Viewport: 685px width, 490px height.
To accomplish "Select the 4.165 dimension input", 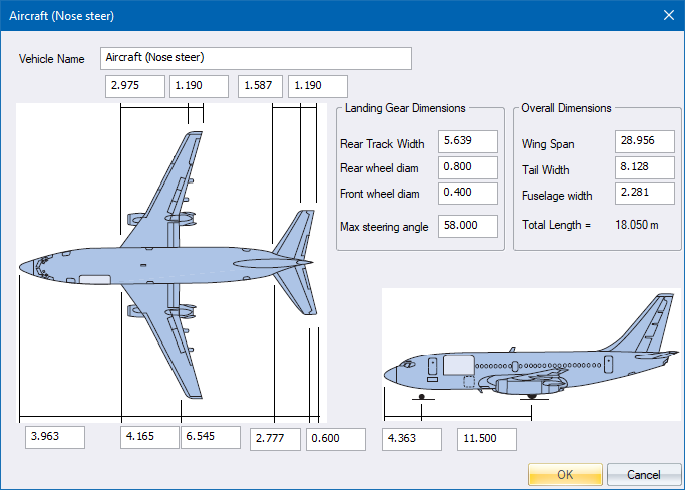I will 149,437.
